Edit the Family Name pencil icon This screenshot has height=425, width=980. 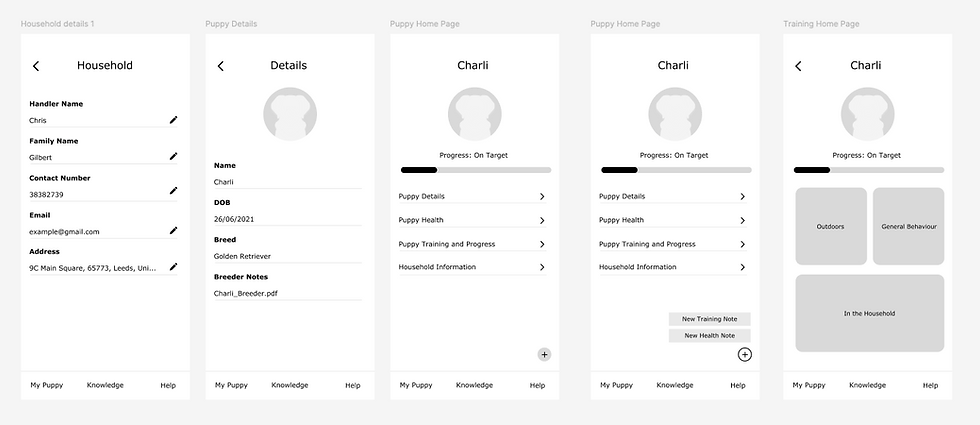pos(173,157)
